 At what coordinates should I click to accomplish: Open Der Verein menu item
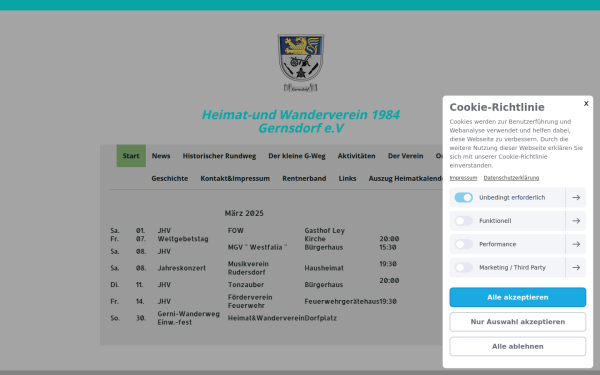pos(406,156)
